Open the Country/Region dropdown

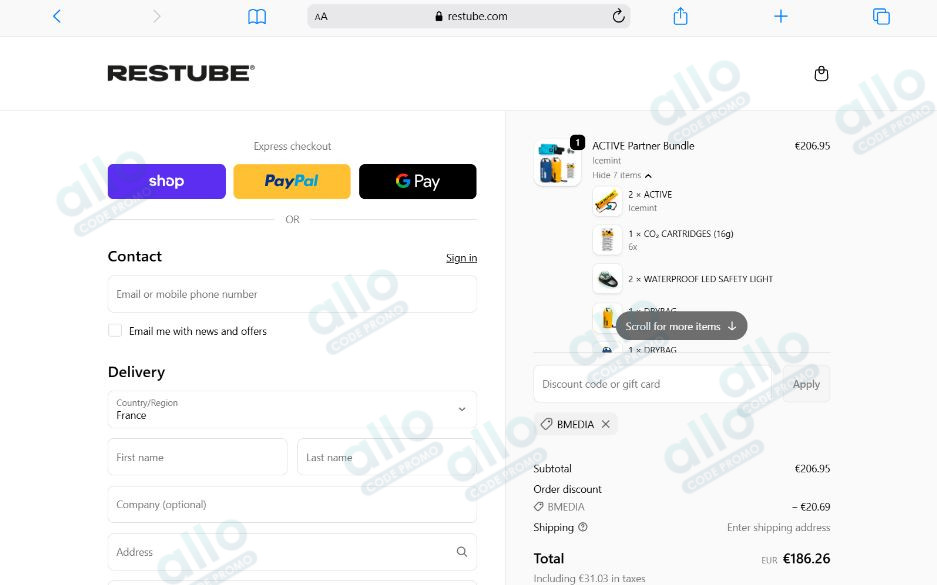292,409
